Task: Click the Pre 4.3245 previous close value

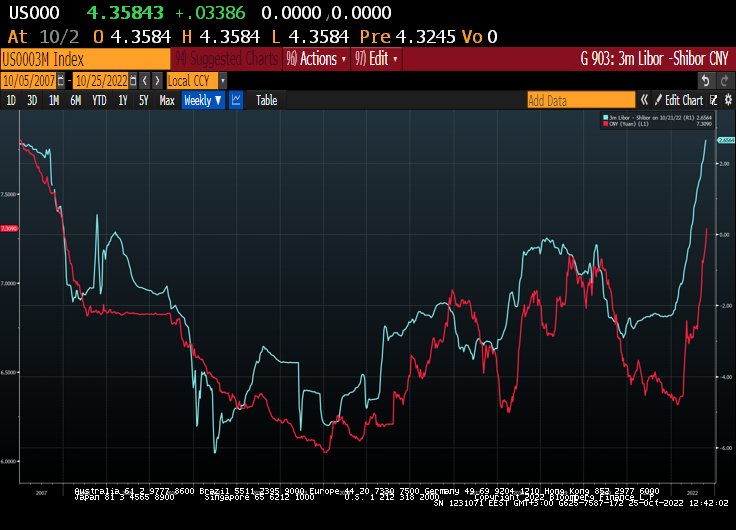Action: click(x=408, y=37)
